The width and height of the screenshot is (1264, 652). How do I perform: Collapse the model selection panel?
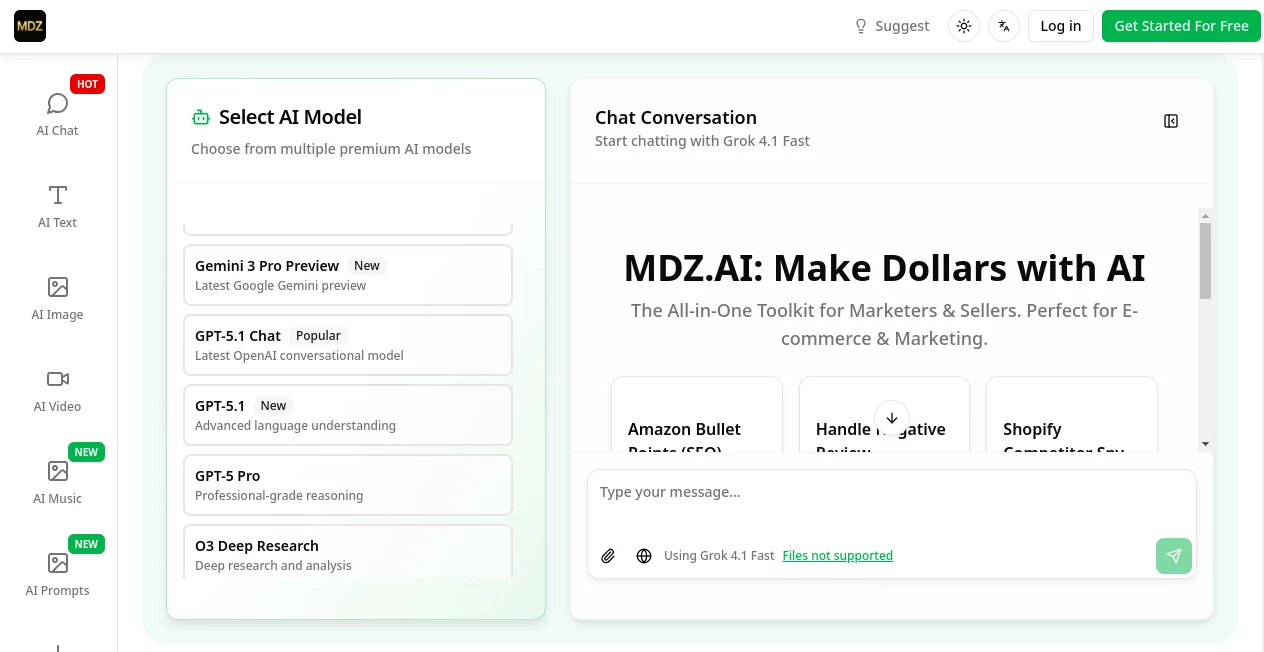click(1171, 121)
